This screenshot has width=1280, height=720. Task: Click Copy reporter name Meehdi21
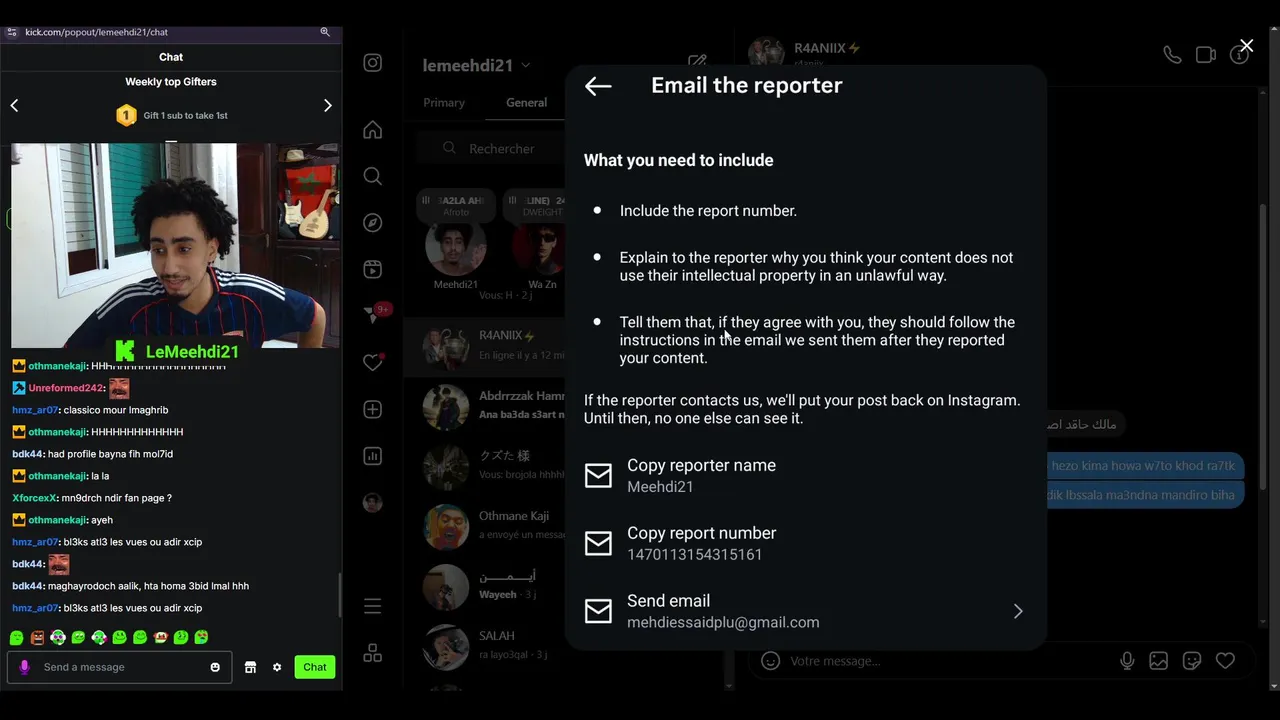[x=806, y=476]
